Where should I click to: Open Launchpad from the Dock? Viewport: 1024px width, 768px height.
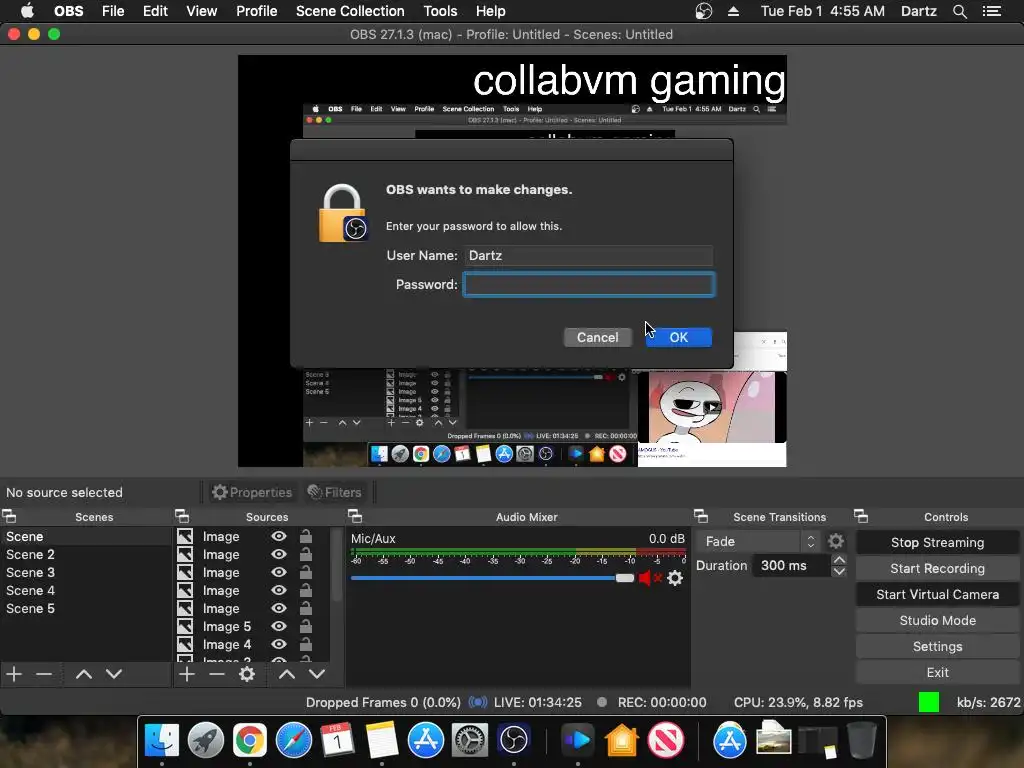206,740
